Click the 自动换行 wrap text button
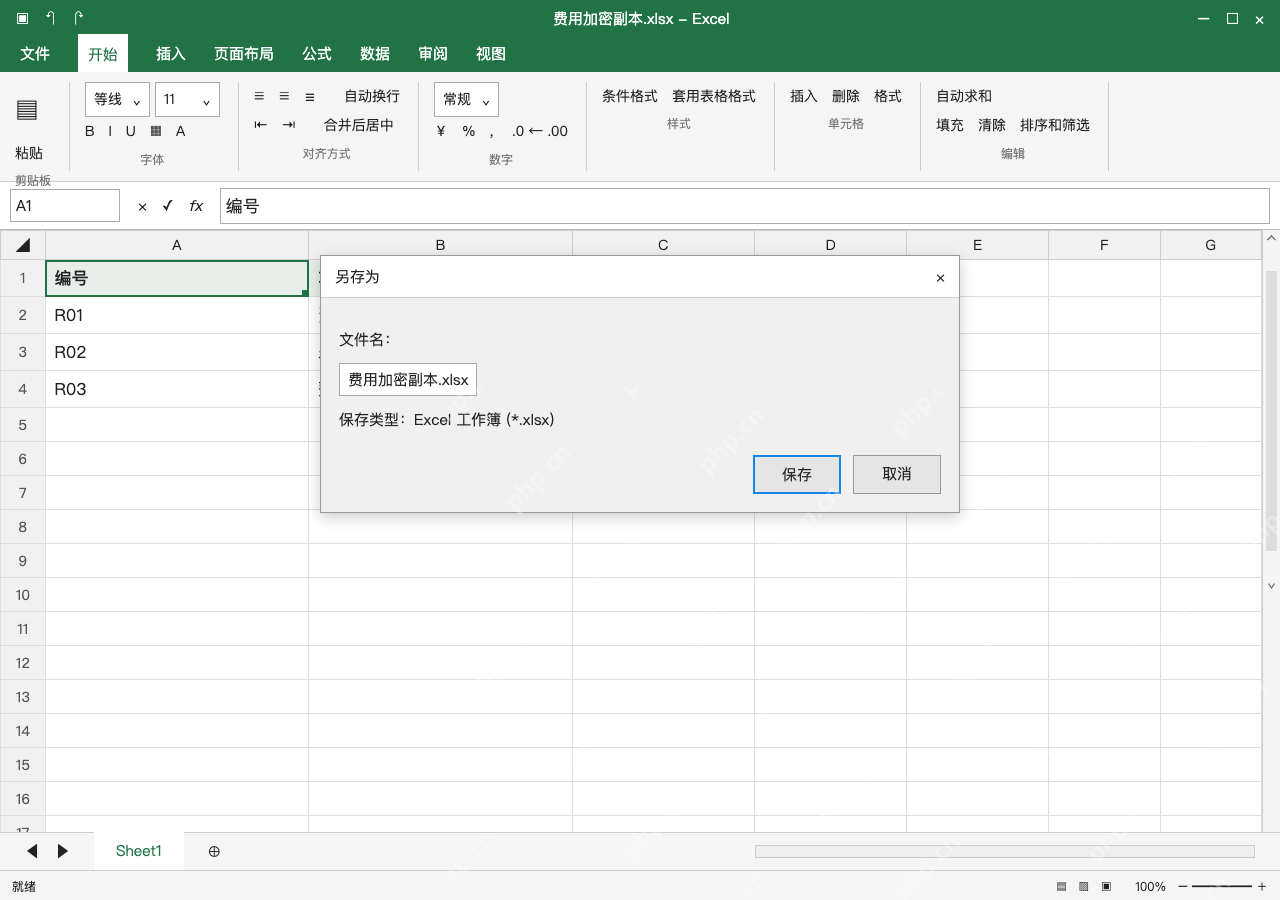Image resolution: width=1280 pixels, height=900 pixels. 372,96
